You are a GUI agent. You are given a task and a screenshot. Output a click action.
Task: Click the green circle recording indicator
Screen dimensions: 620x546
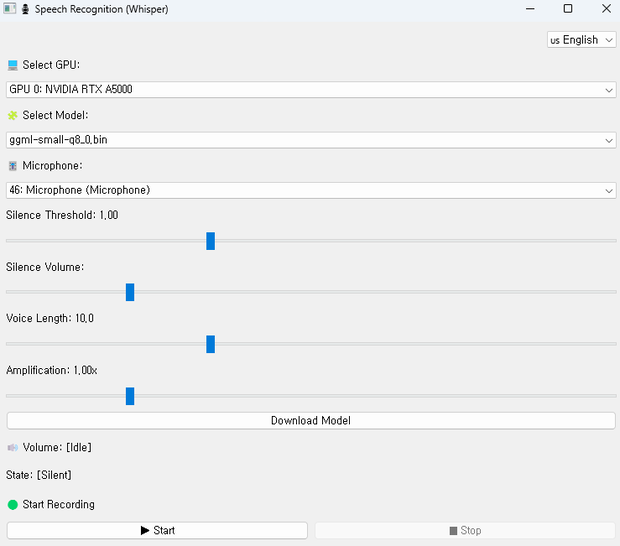(x=13, y=505)
